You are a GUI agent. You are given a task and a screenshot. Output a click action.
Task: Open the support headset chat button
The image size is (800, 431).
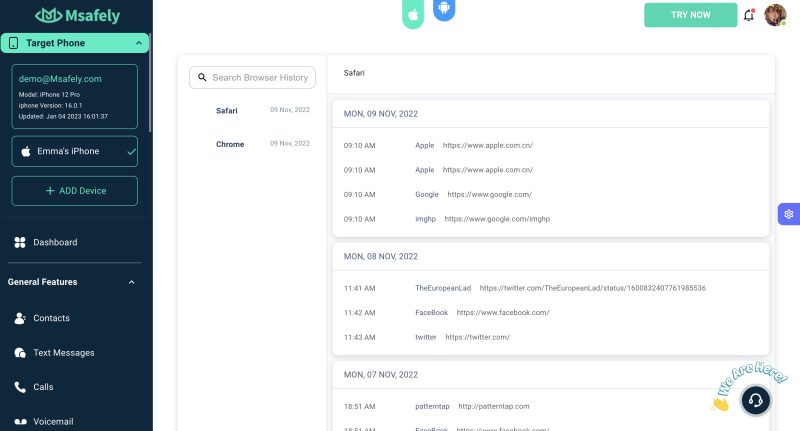click(756, 400)
